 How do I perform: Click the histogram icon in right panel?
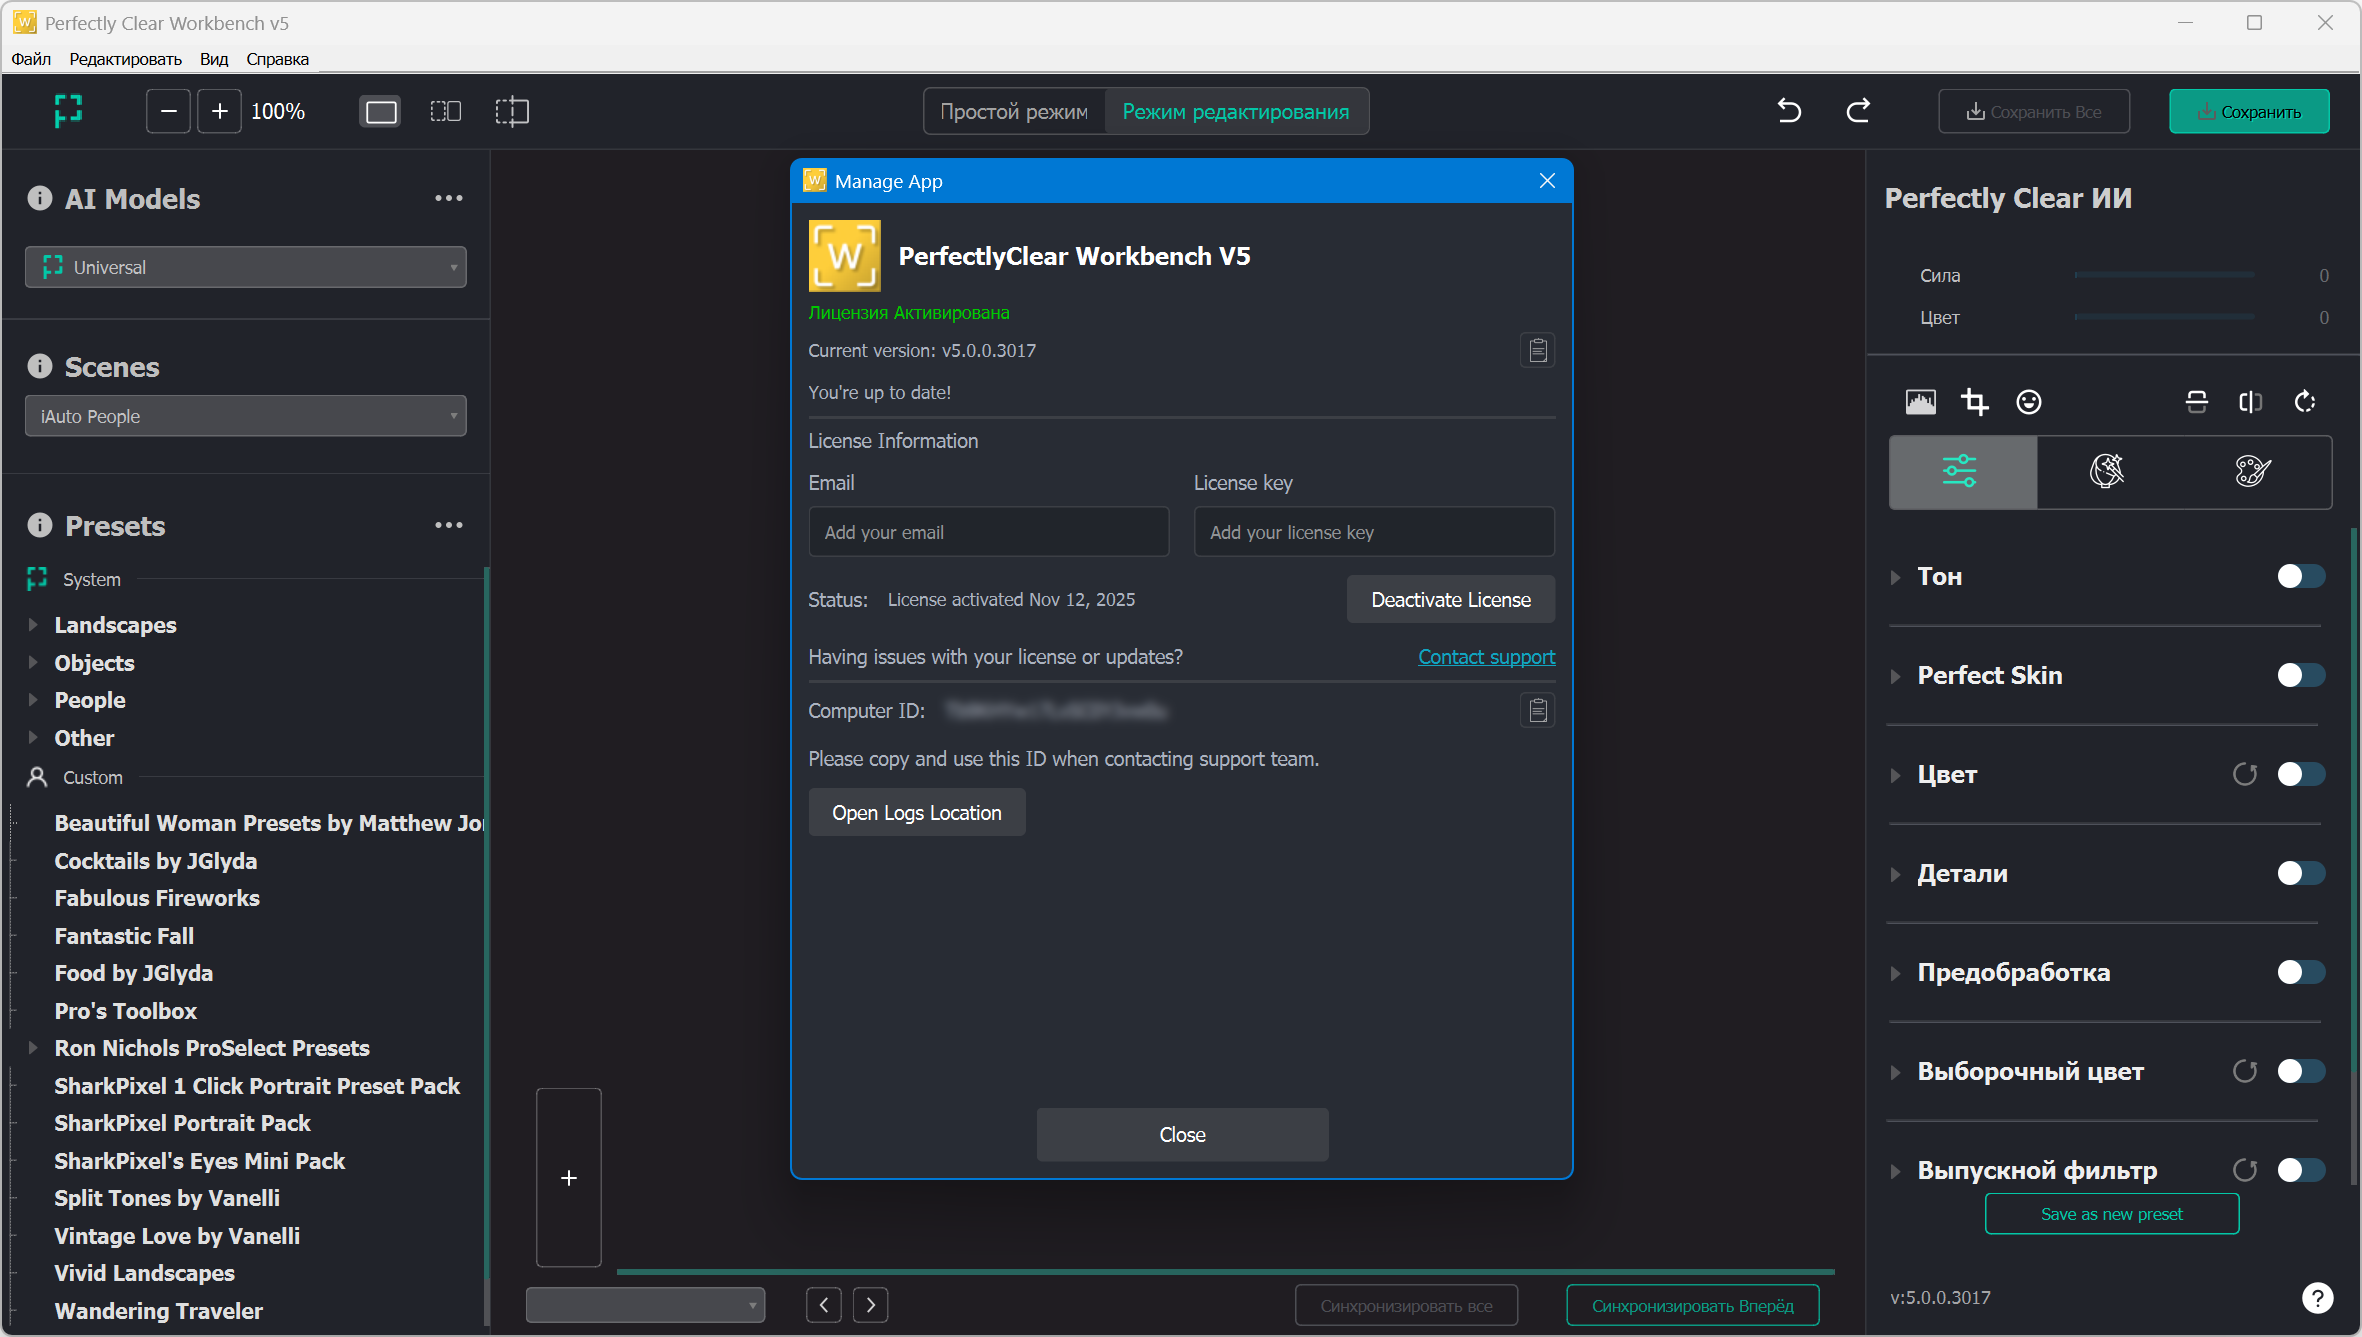(1920, 402)
